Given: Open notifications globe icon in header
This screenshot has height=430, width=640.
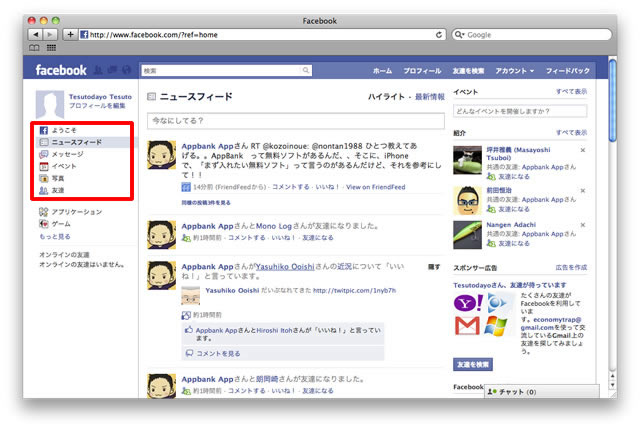Looking at the screenshot, I should coord(127,70).
